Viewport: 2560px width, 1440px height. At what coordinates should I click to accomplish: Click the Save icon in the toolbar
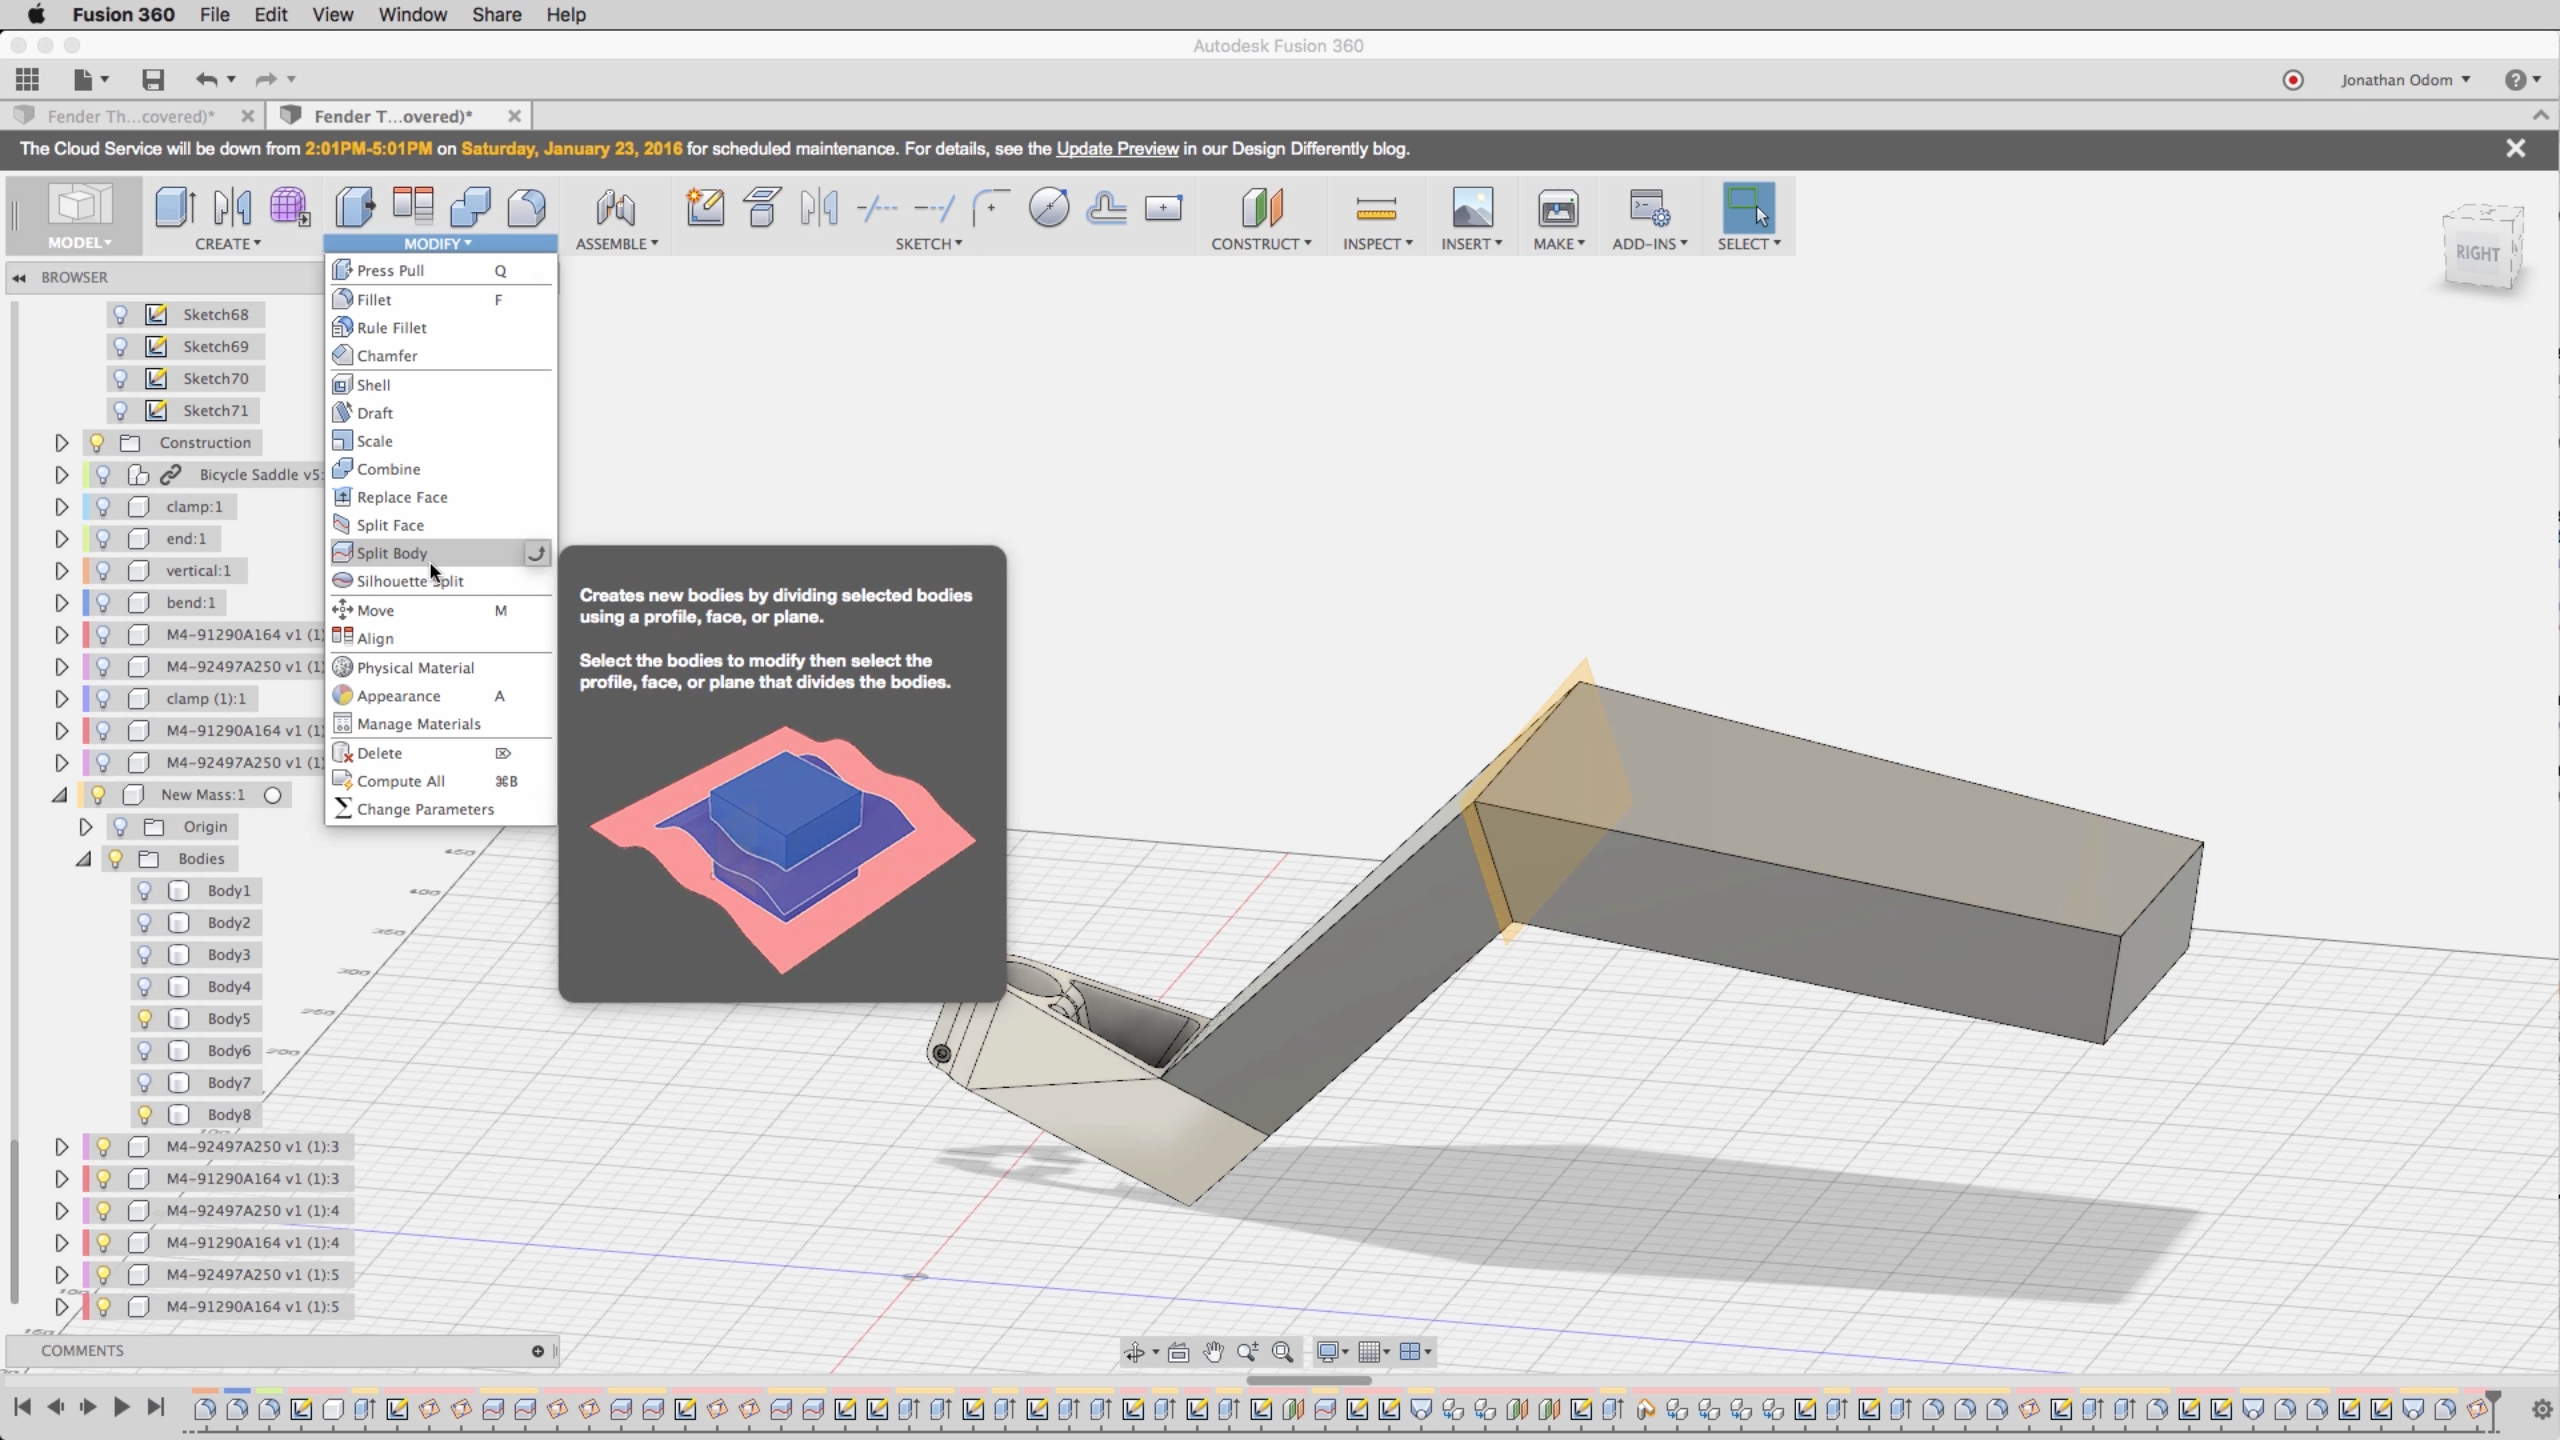tap(152, 79)
